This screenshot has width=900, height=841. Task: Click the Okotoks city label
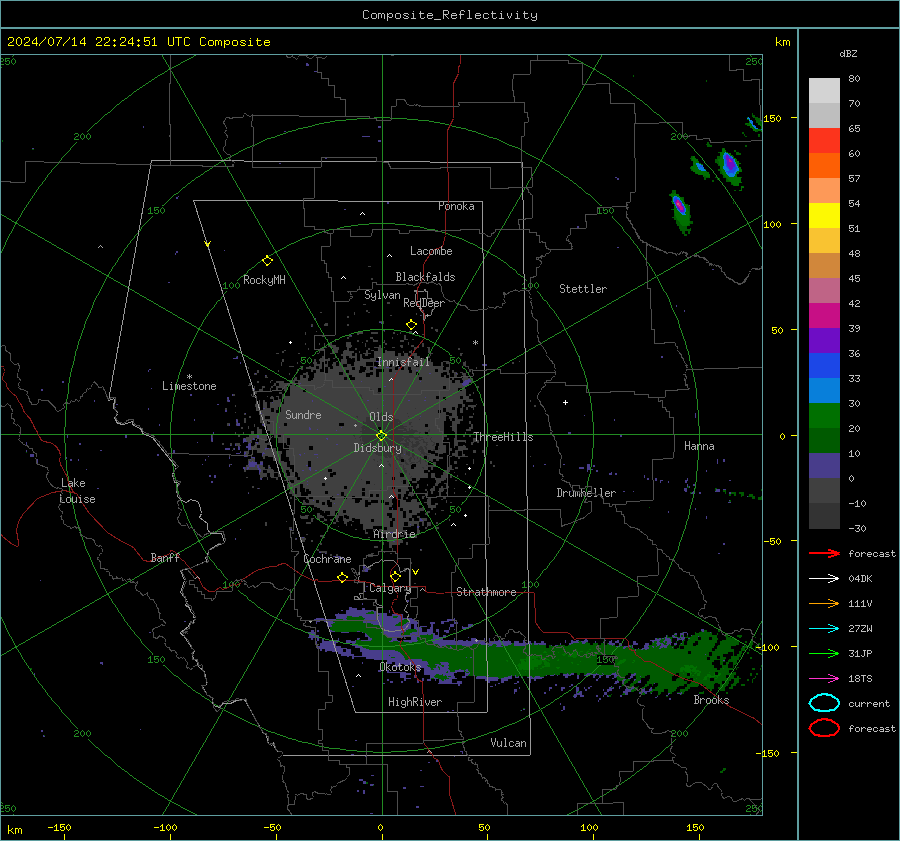click(x=400, y=667)
